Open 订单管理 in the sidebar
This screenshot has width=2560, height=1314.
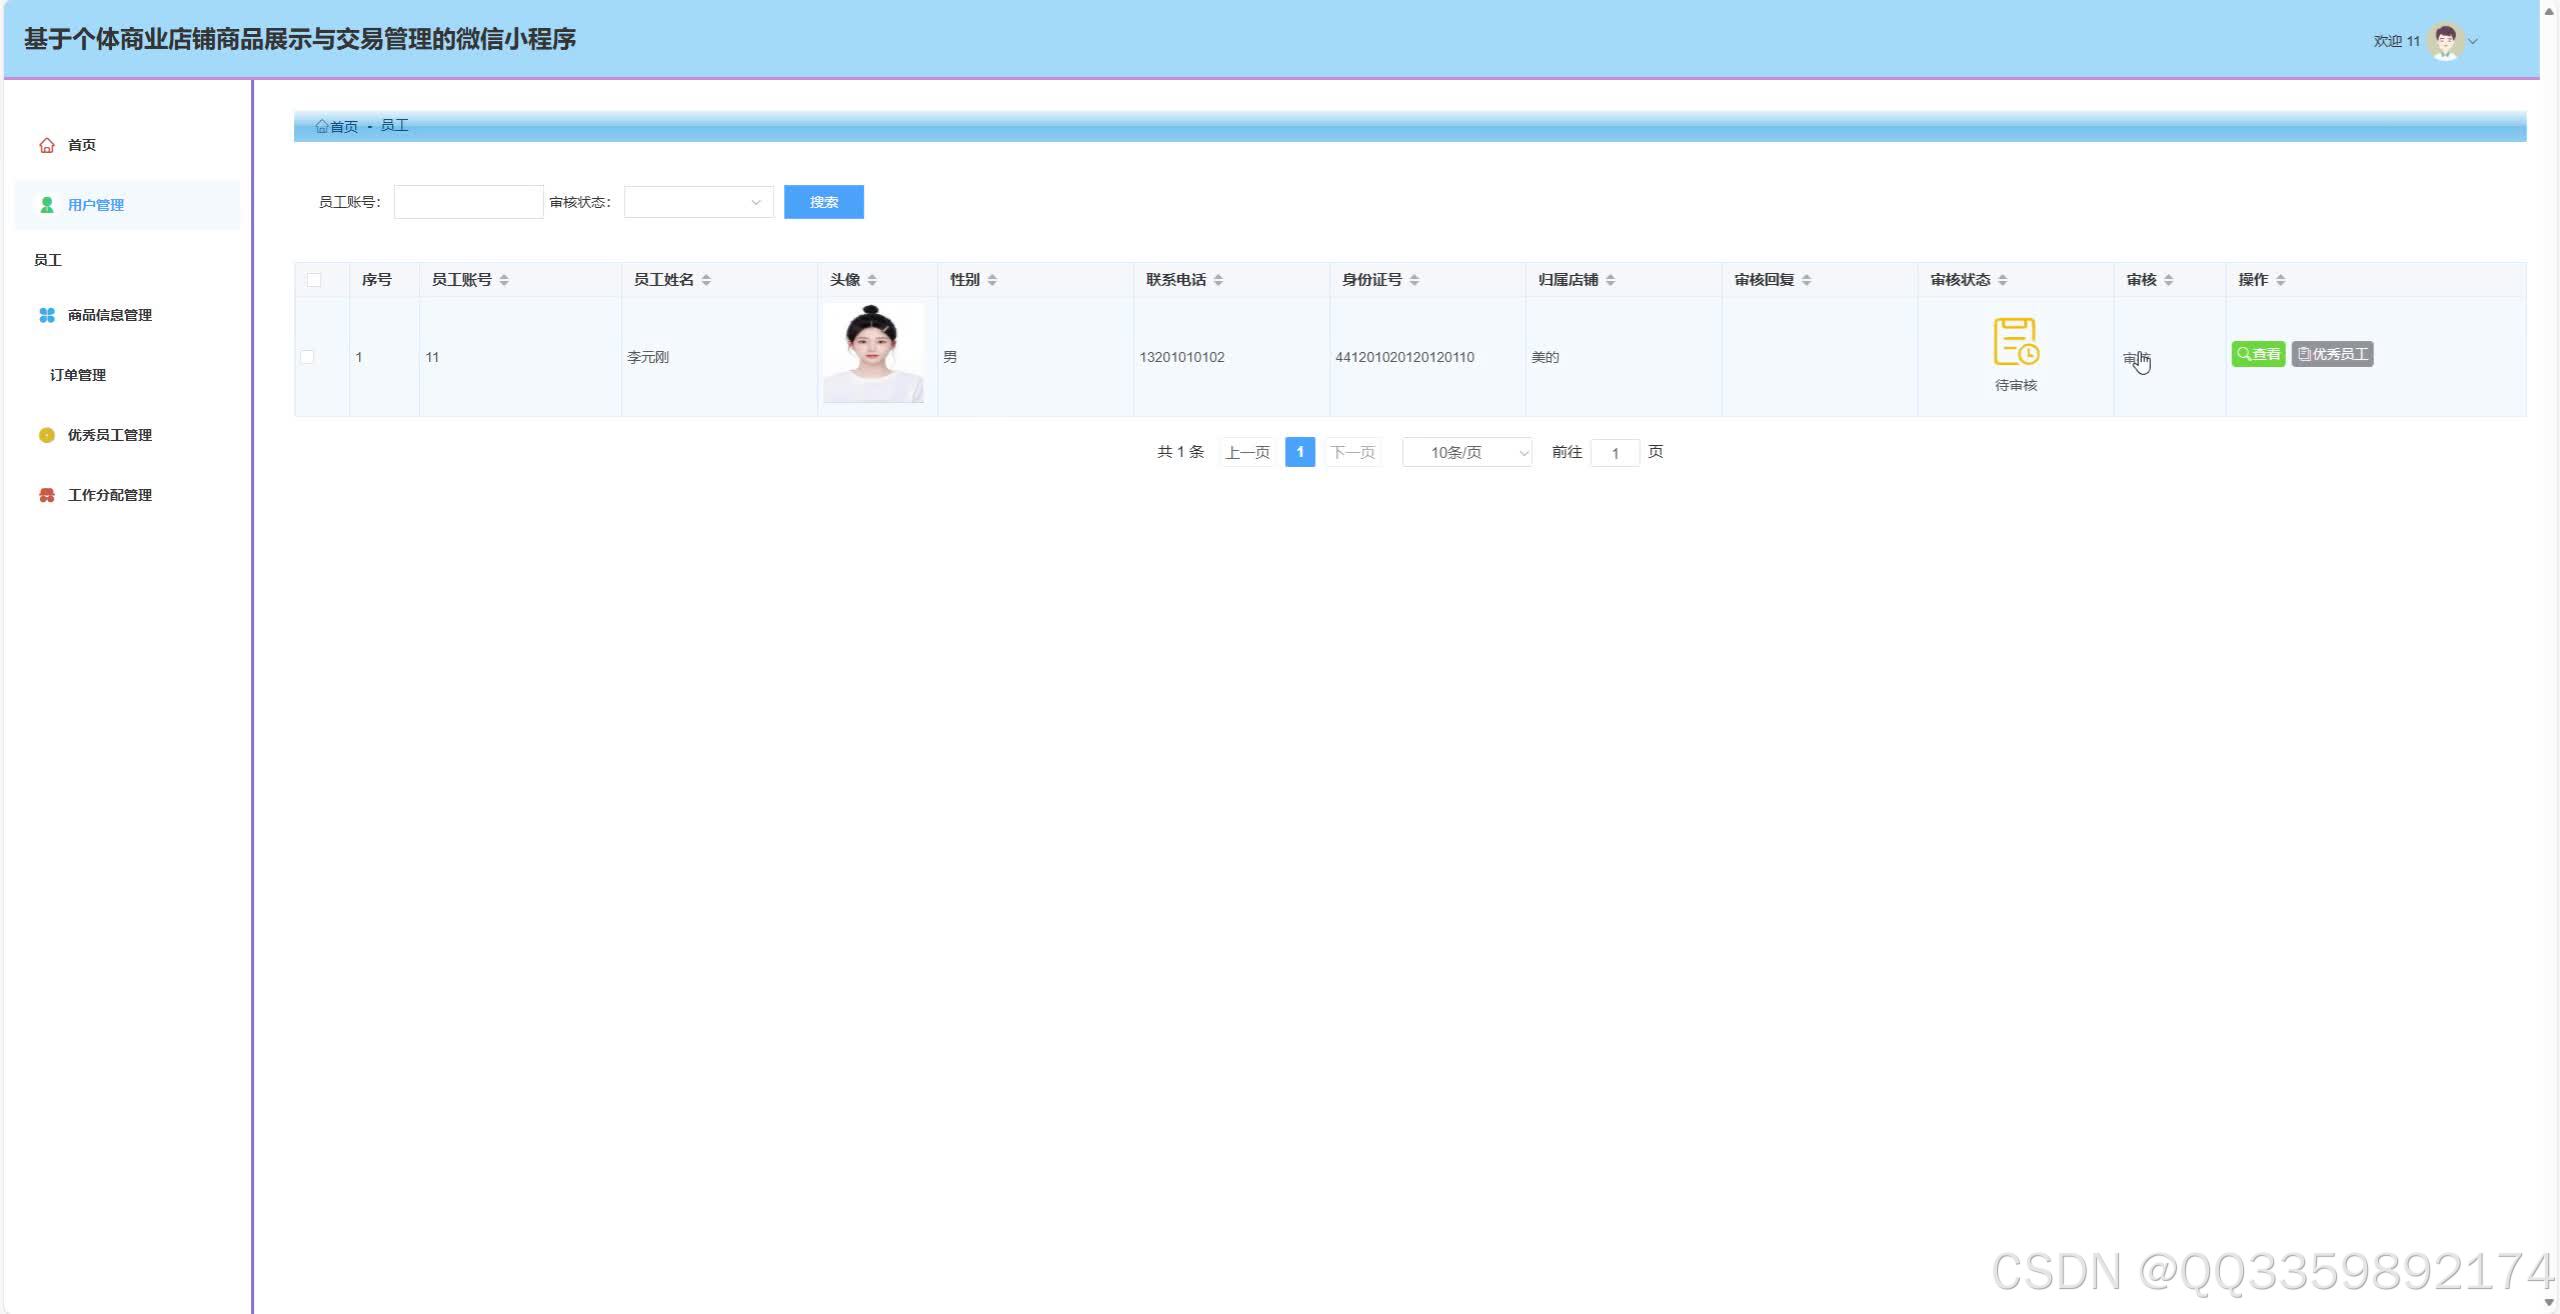click(x=78, y=375)
